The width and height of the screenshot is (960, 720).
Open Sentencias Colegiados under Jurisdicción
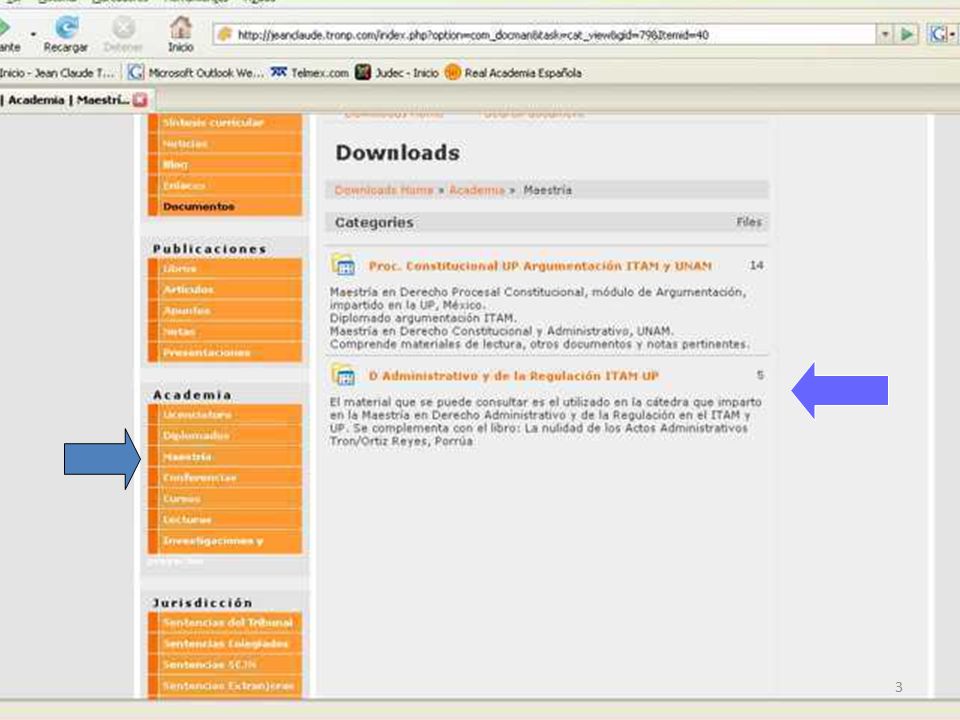coord(225,643)
